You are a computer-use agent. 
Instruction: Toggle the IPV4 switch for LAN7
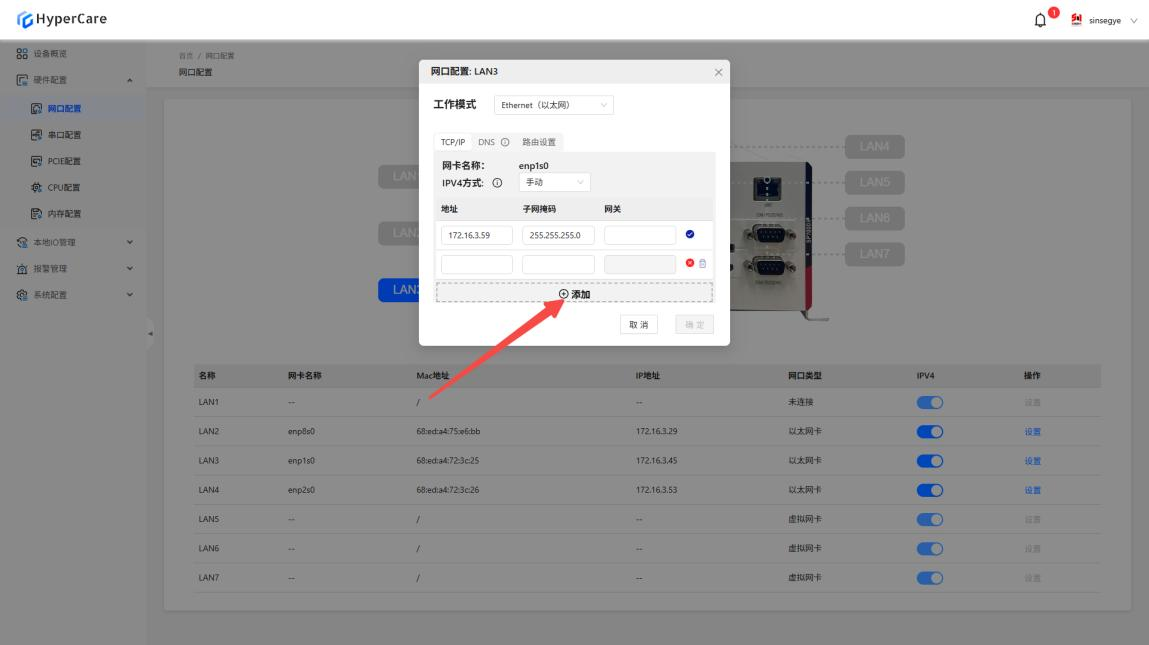click(929, 578)
